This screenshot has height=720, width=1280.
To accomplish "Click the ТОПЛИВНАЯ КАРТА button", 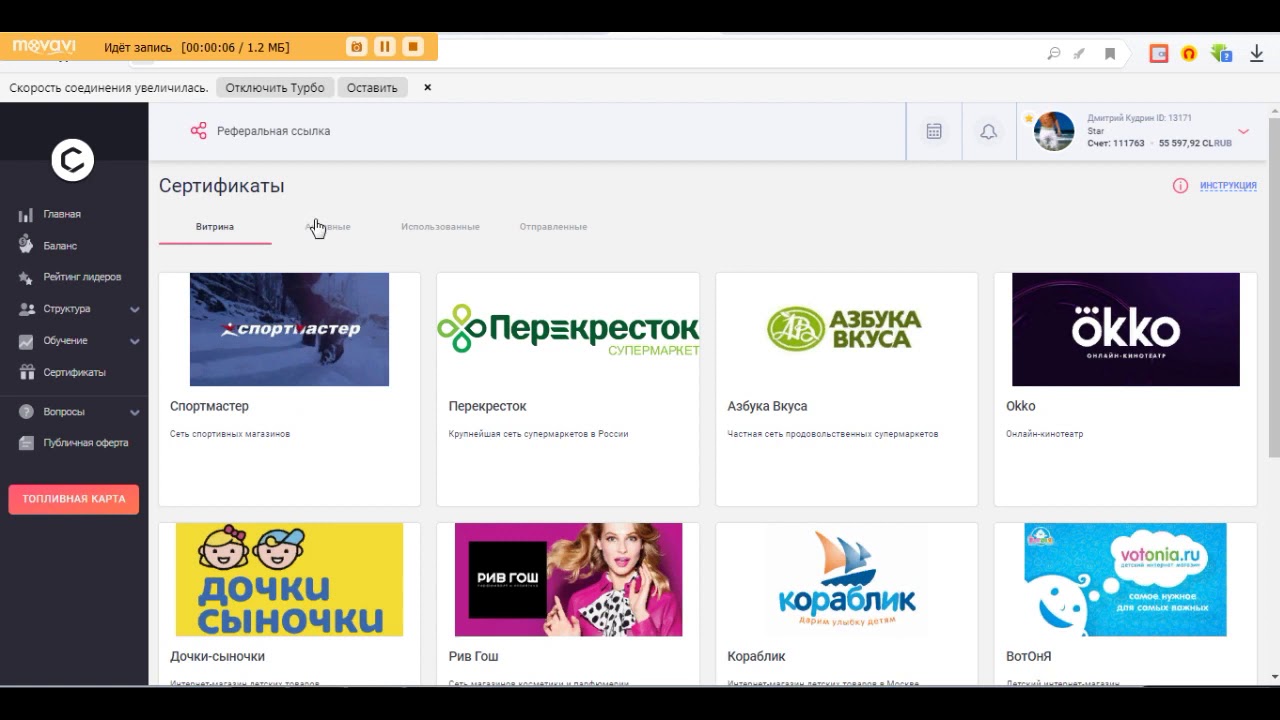I will [74, 499].
